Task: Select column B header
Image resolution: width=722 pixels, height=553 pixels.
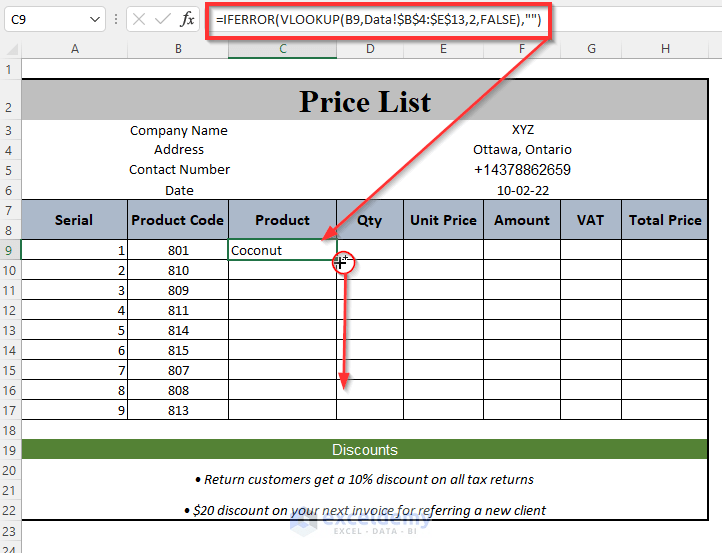Action: point(178,49)
